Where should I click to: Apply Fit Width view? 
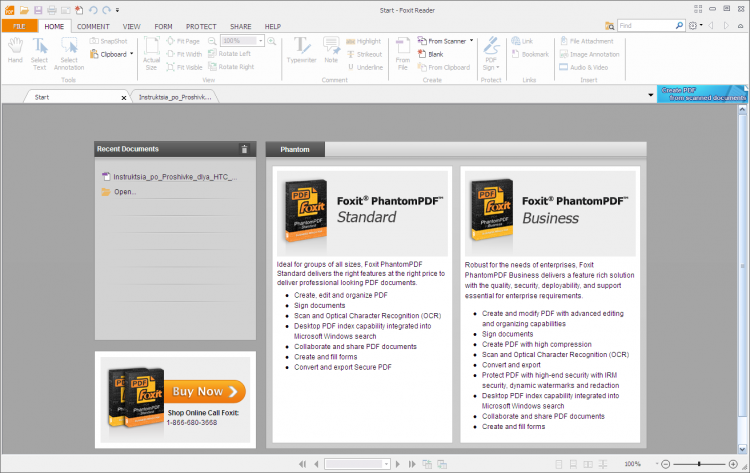tap(184, 54)
